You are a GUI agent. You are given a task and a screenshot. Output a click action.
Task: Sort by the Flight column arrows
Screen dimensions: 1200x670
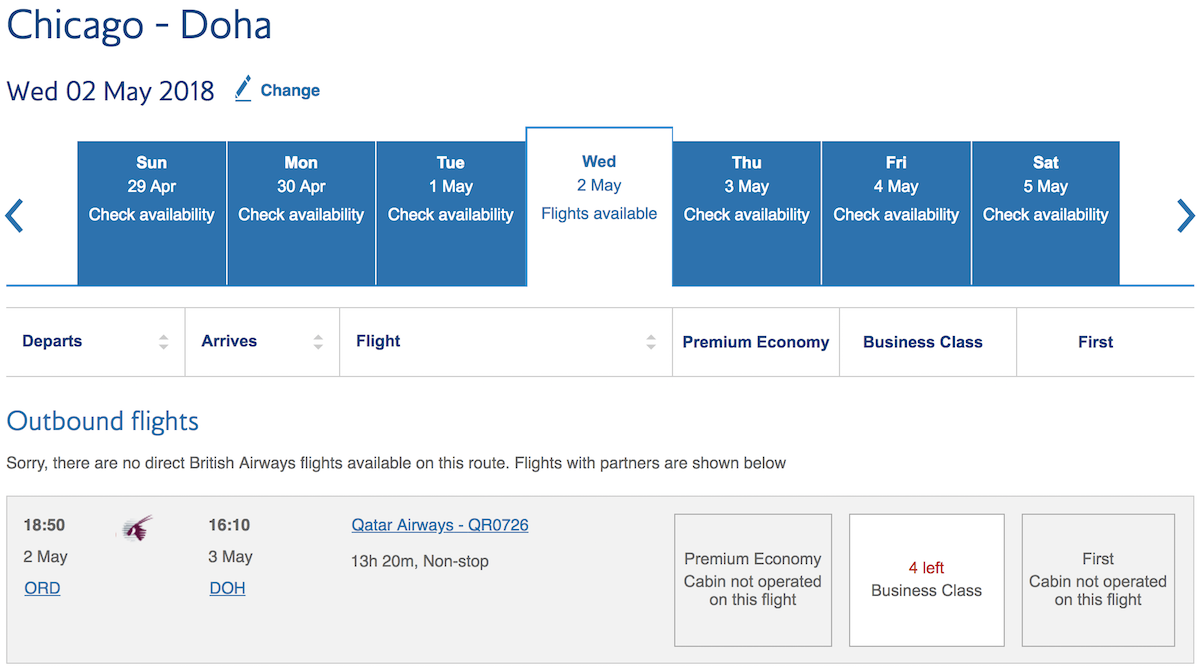(x=651, y=342)
